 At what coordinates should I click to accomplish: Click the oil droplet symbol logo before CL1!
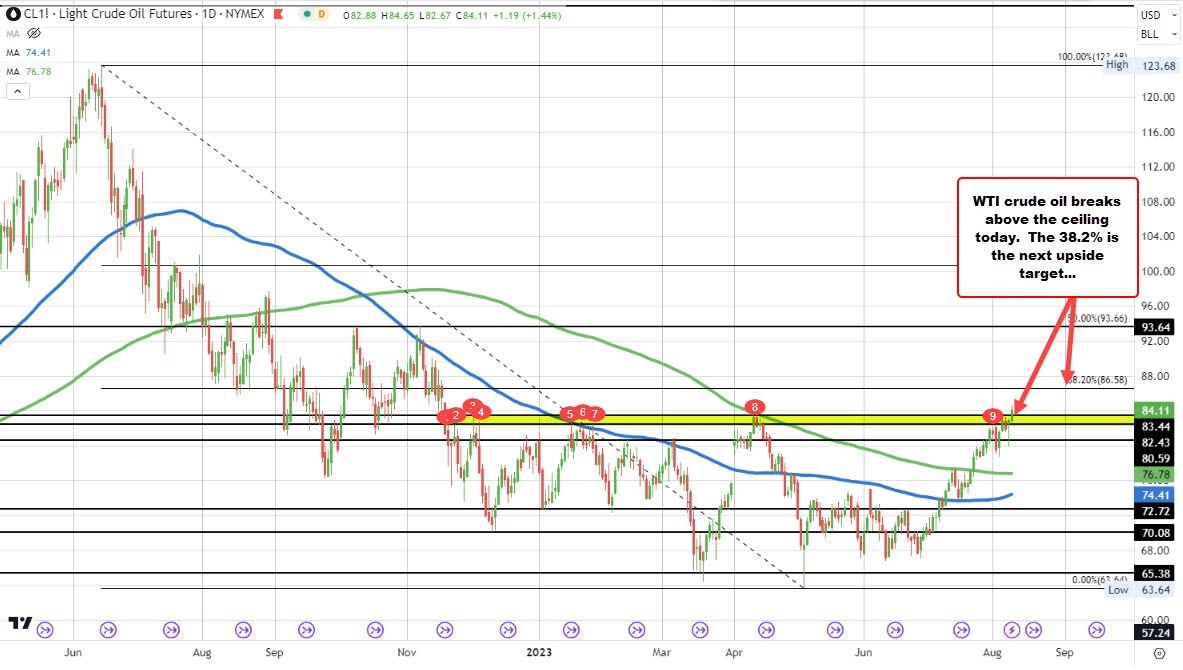(12, 14)
